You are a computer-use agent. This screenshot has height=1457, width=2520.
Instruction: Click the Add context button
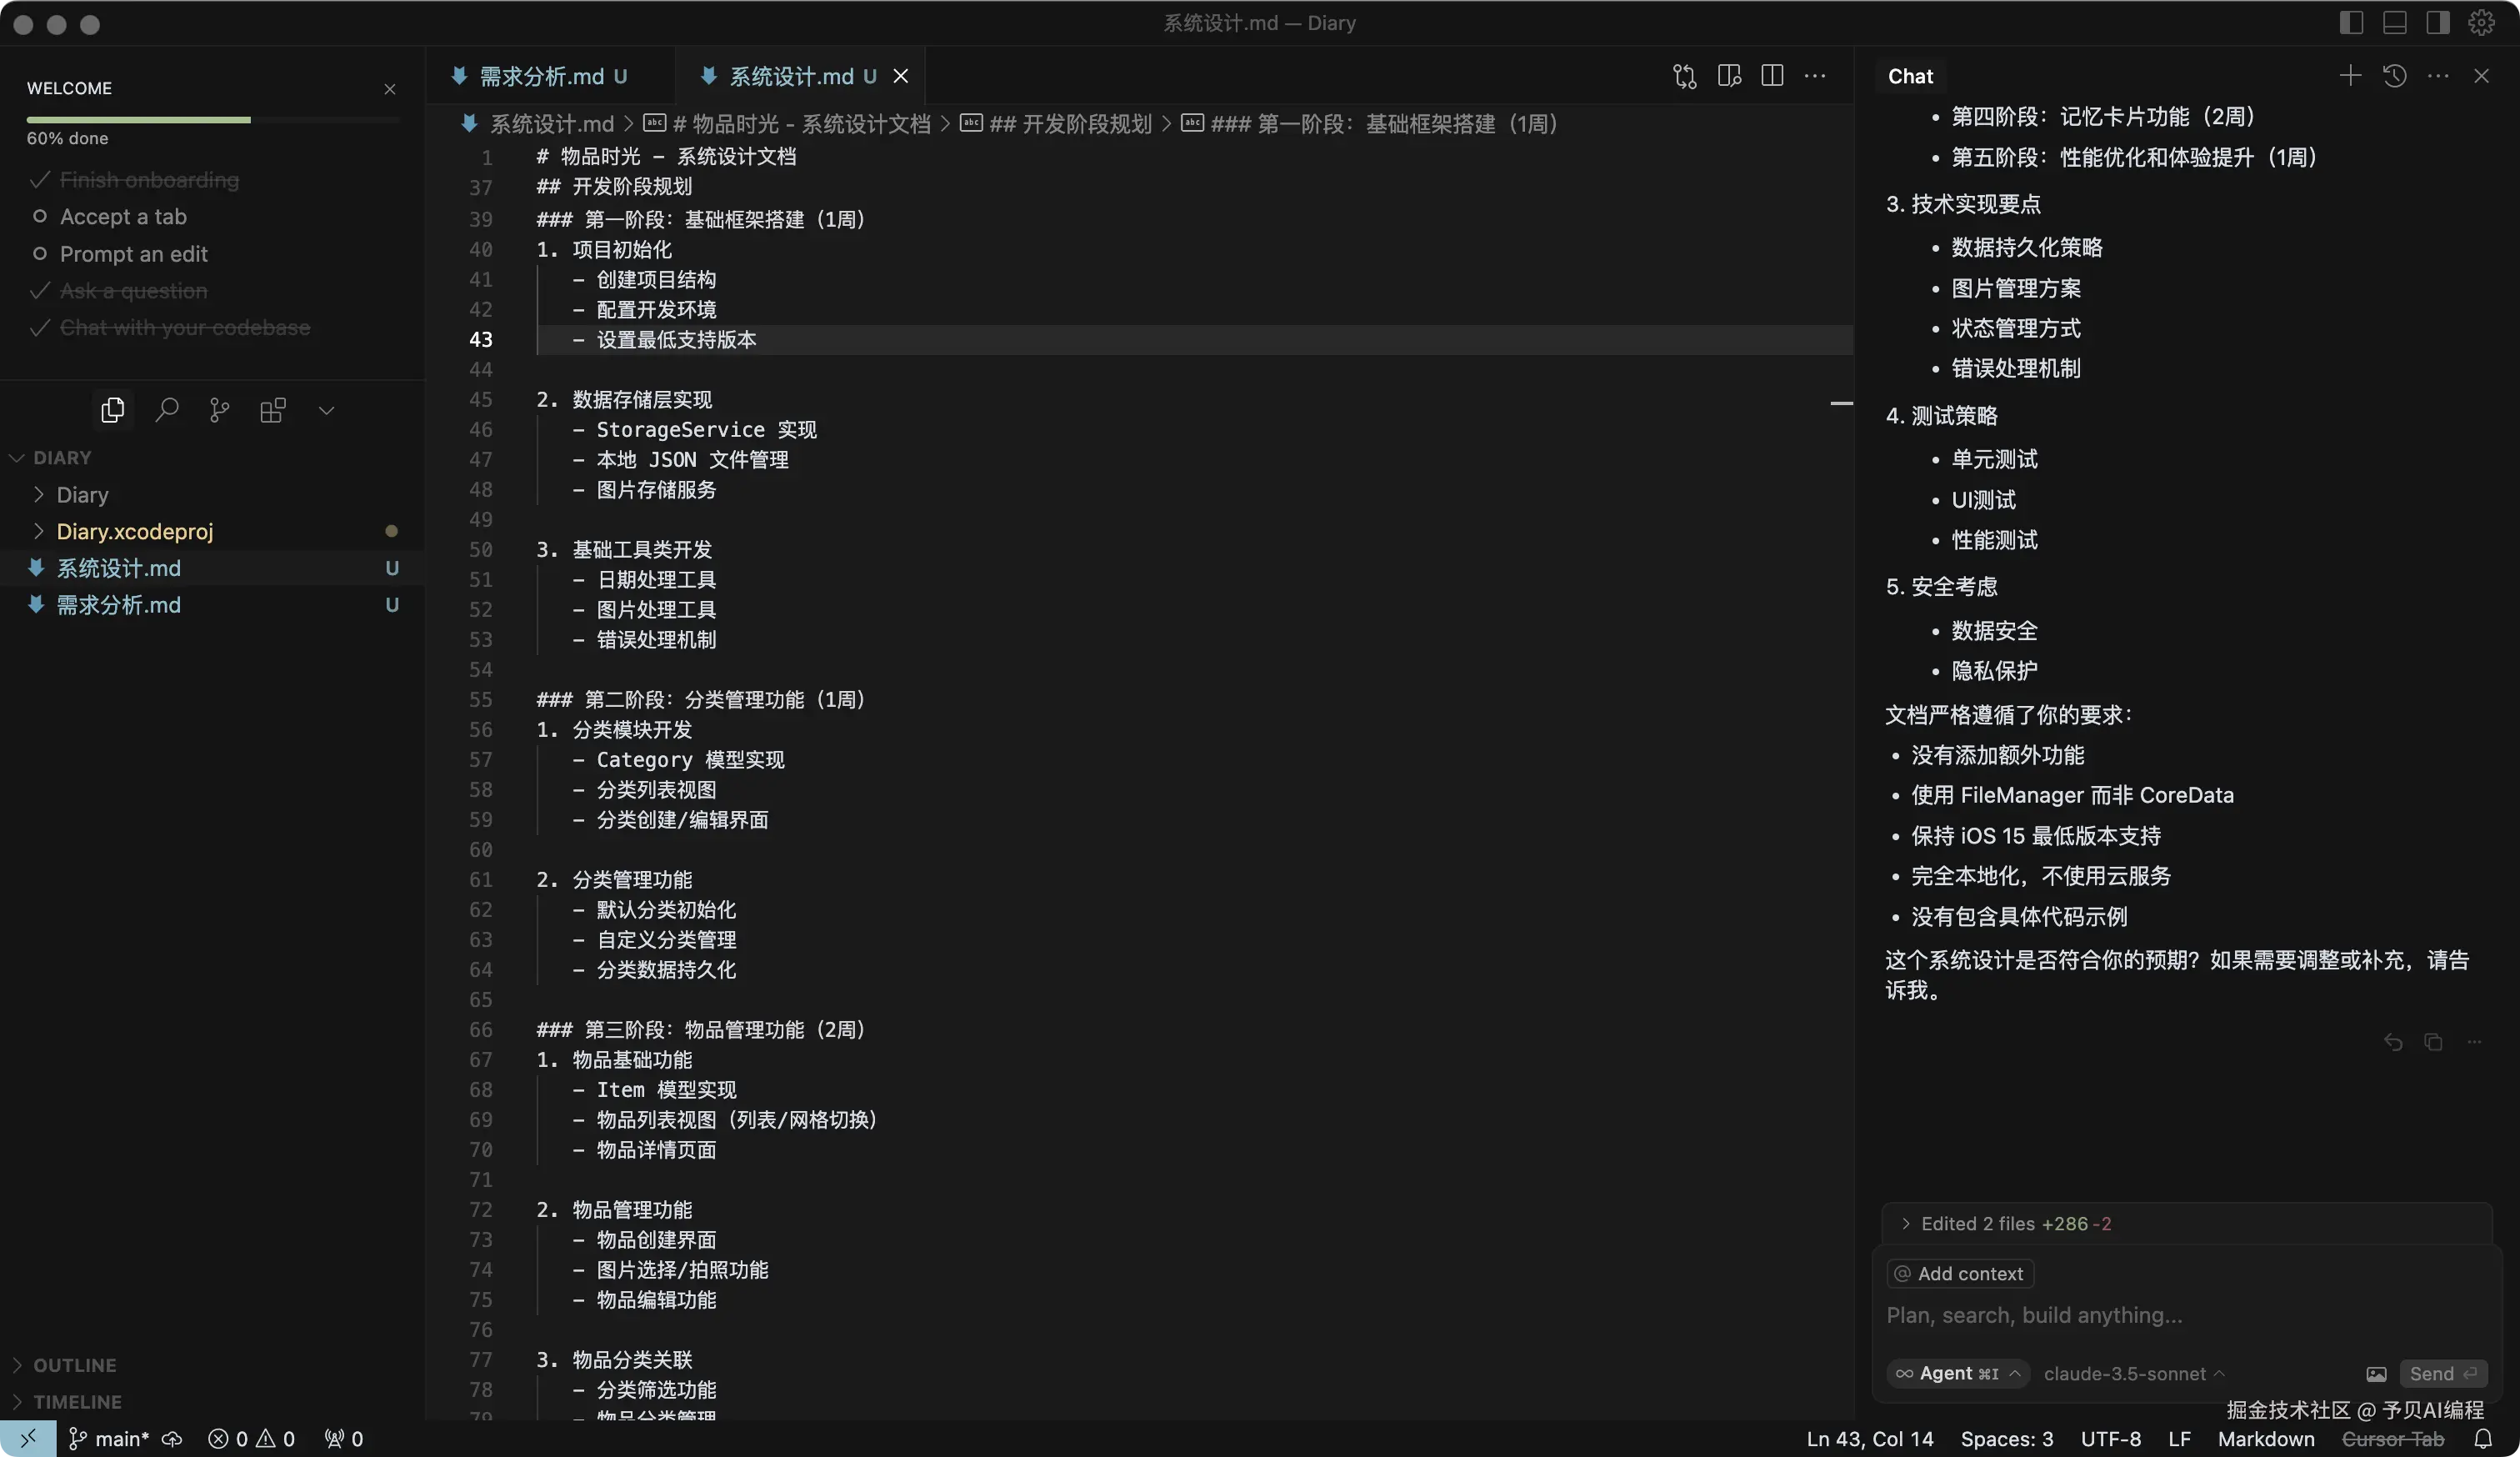pos(1959,1274)
